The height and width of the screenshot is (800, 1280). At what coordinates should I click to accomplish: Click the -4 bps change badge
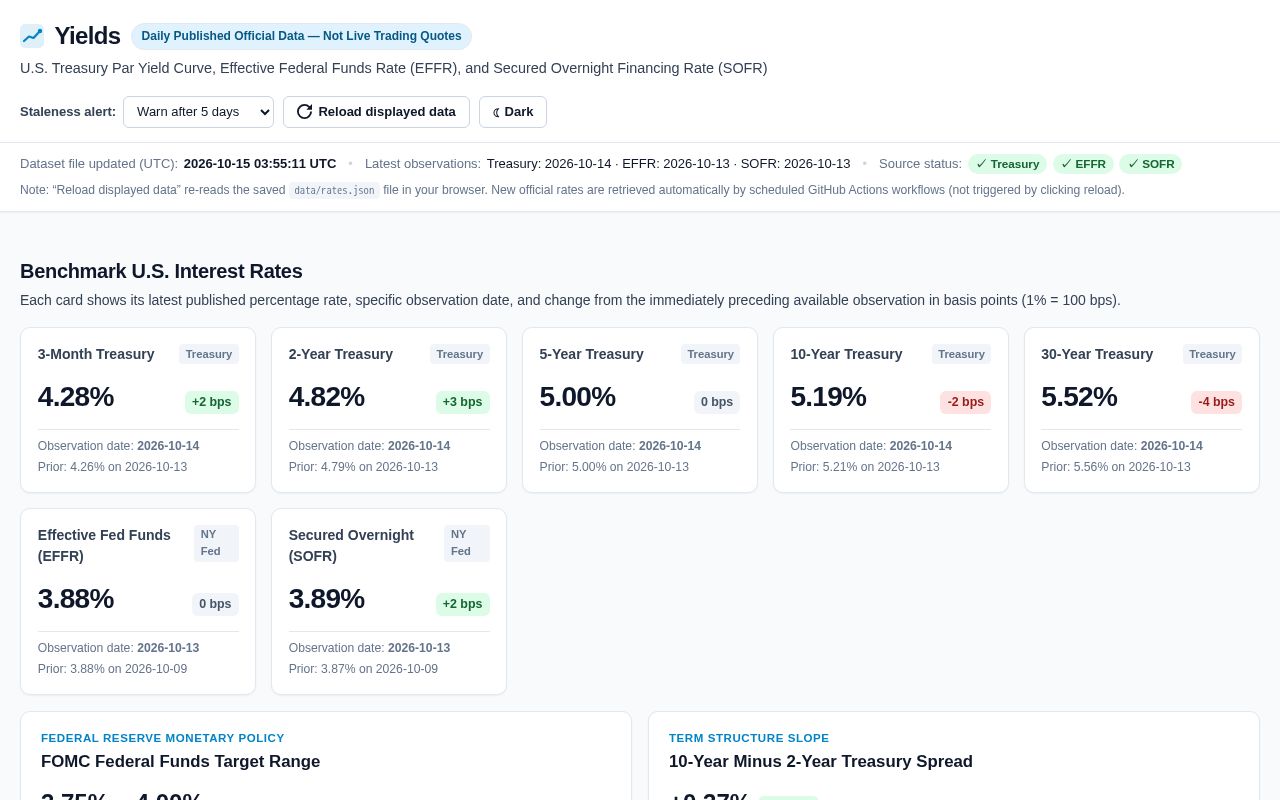coord(1217,402)
